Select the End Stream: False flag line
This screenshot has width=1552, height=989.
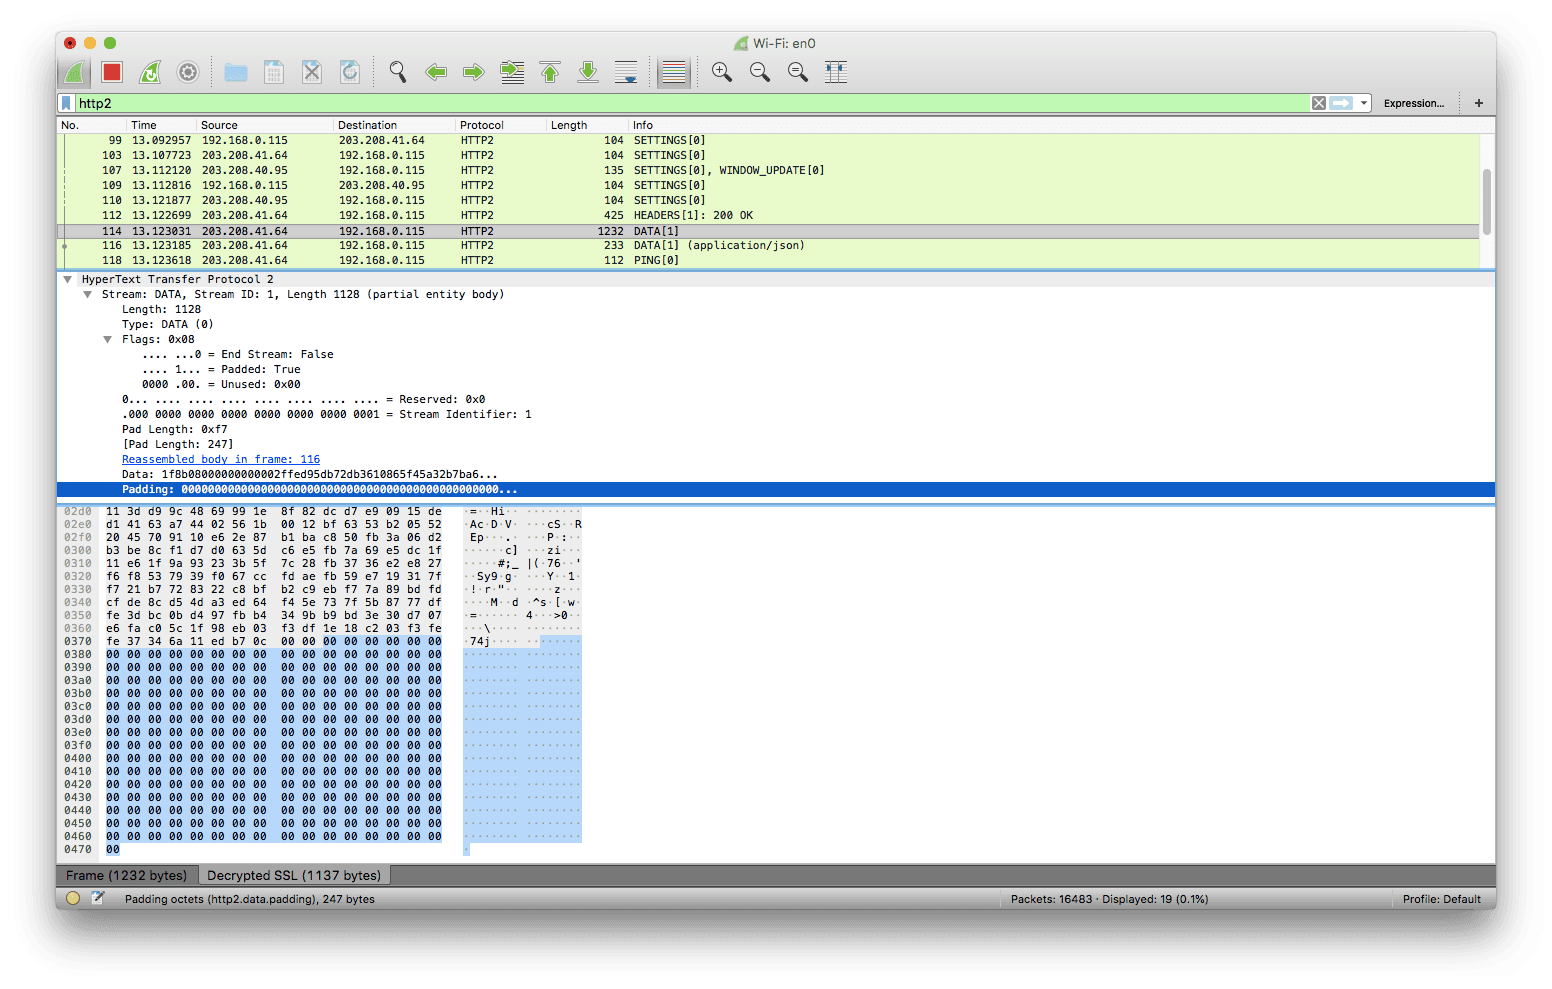238,354
